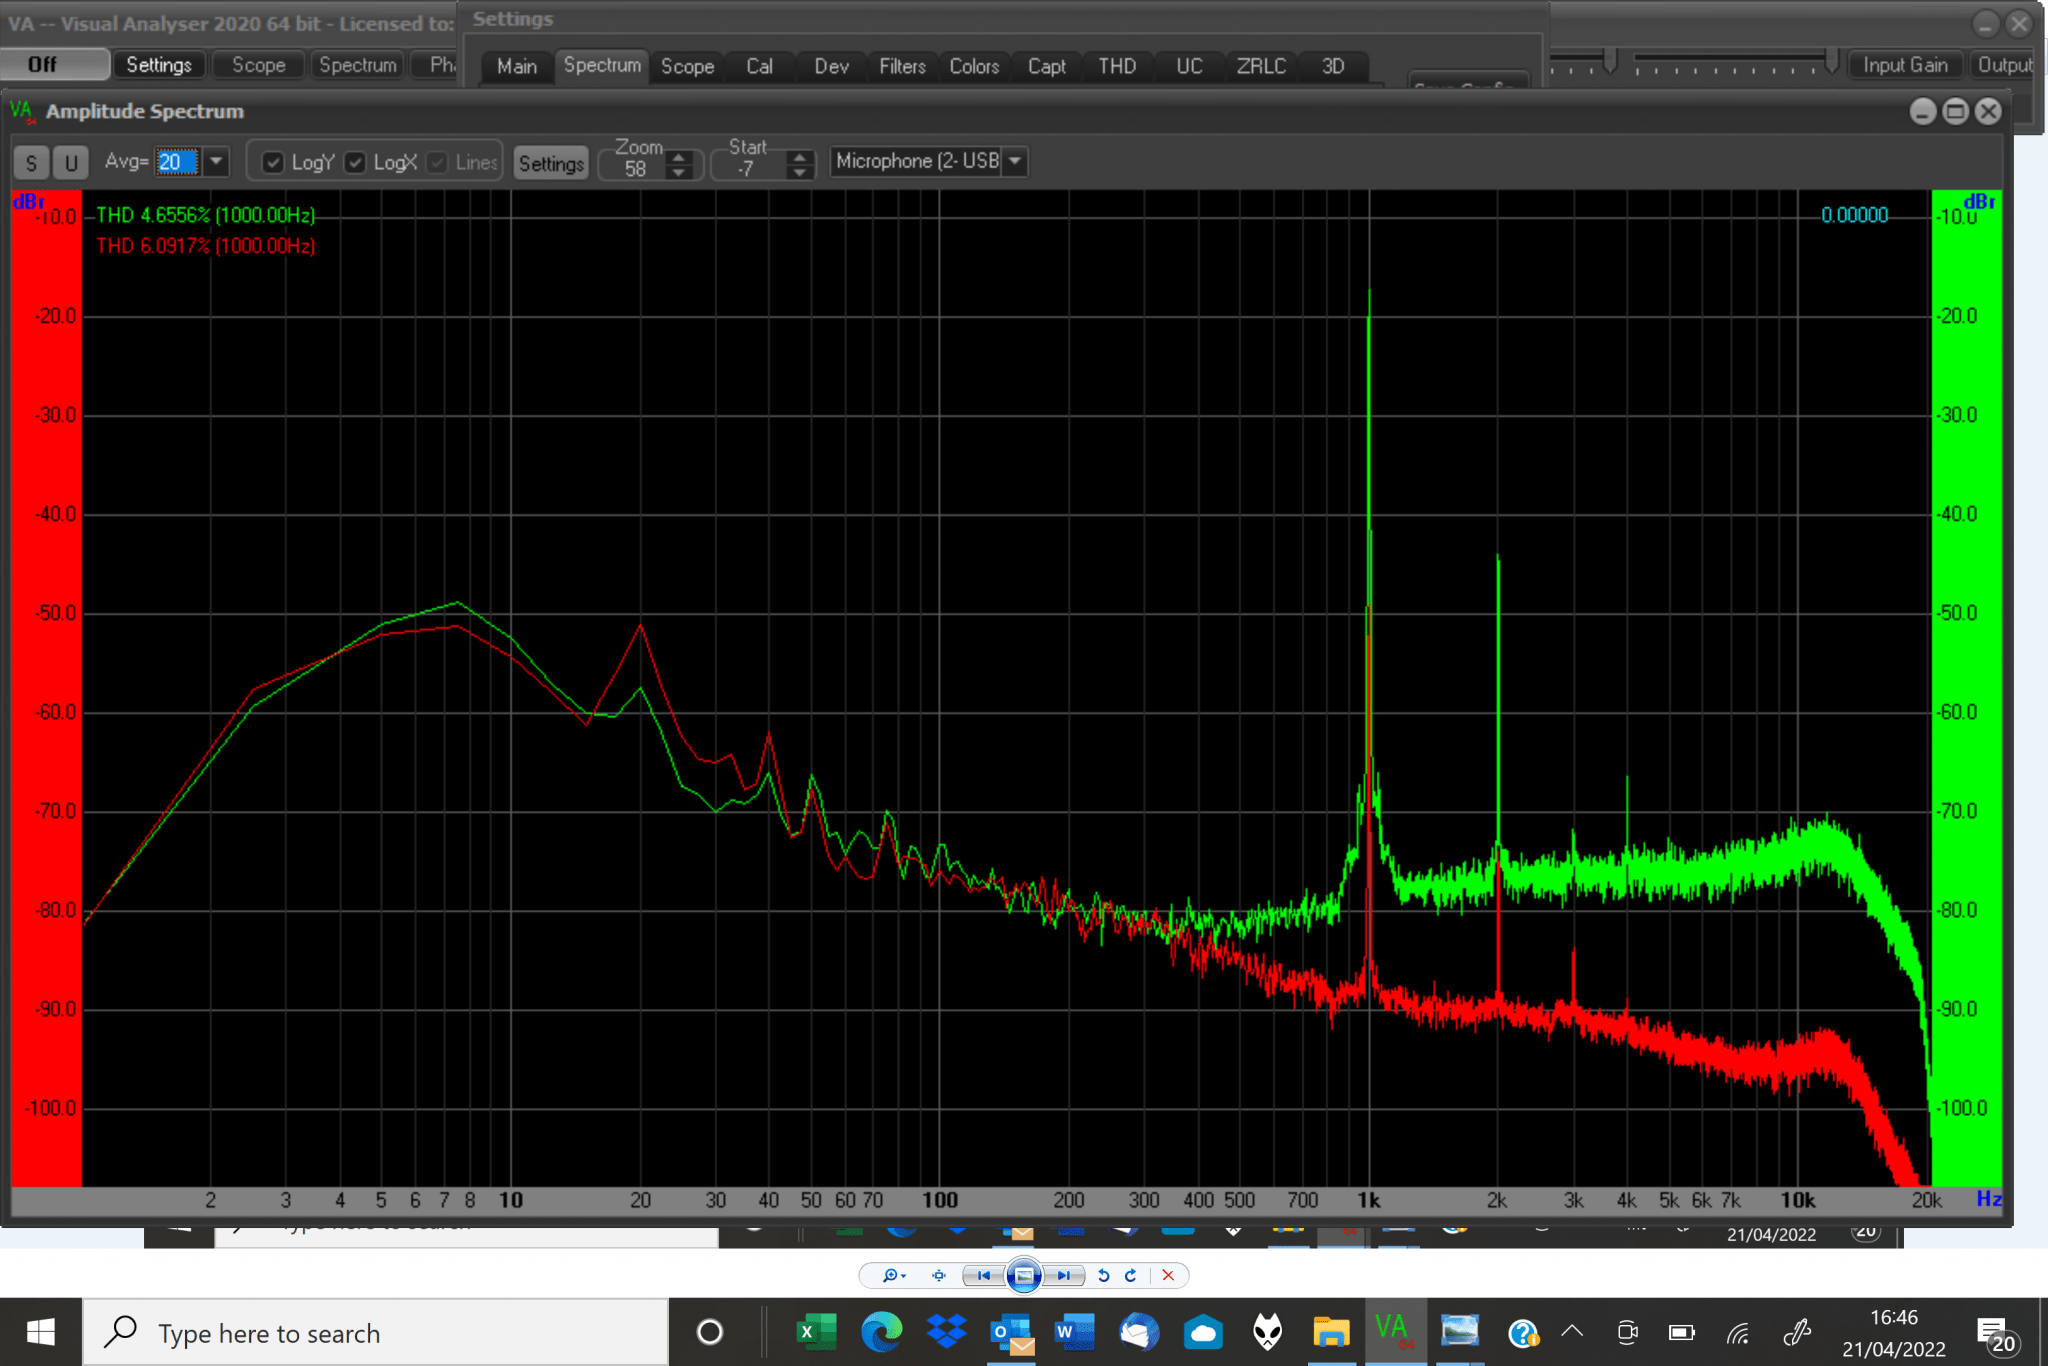This screenshot has height=1366, width=2048.
Task: Open foobar2000 alien icon in taskbar
Action: click(x=1268, y=1332)
